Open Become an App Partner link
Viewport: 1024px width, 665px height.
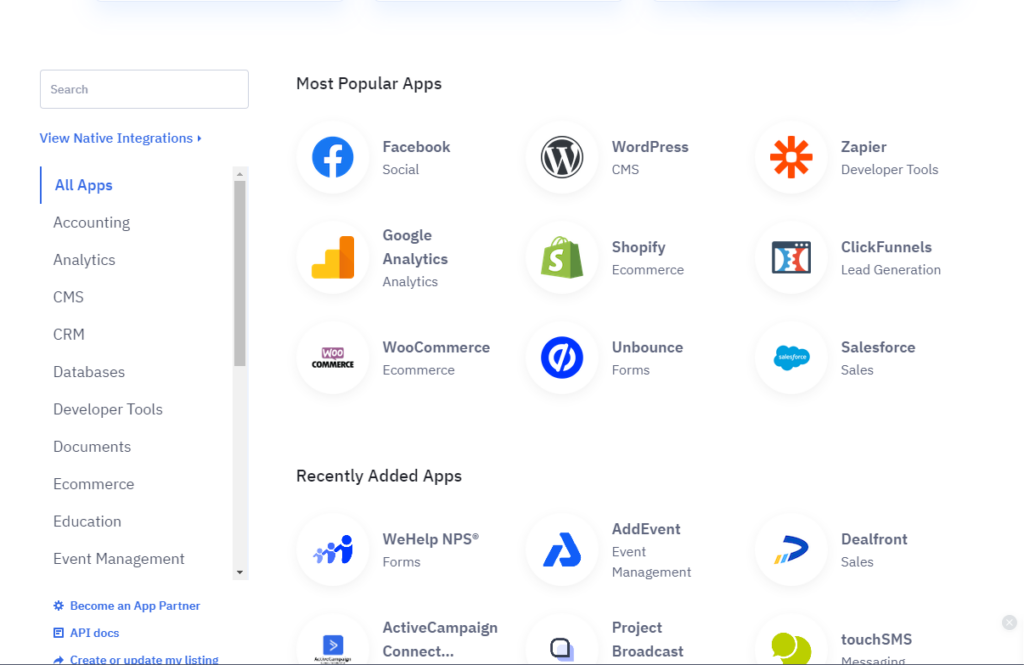tap(135, 606)
